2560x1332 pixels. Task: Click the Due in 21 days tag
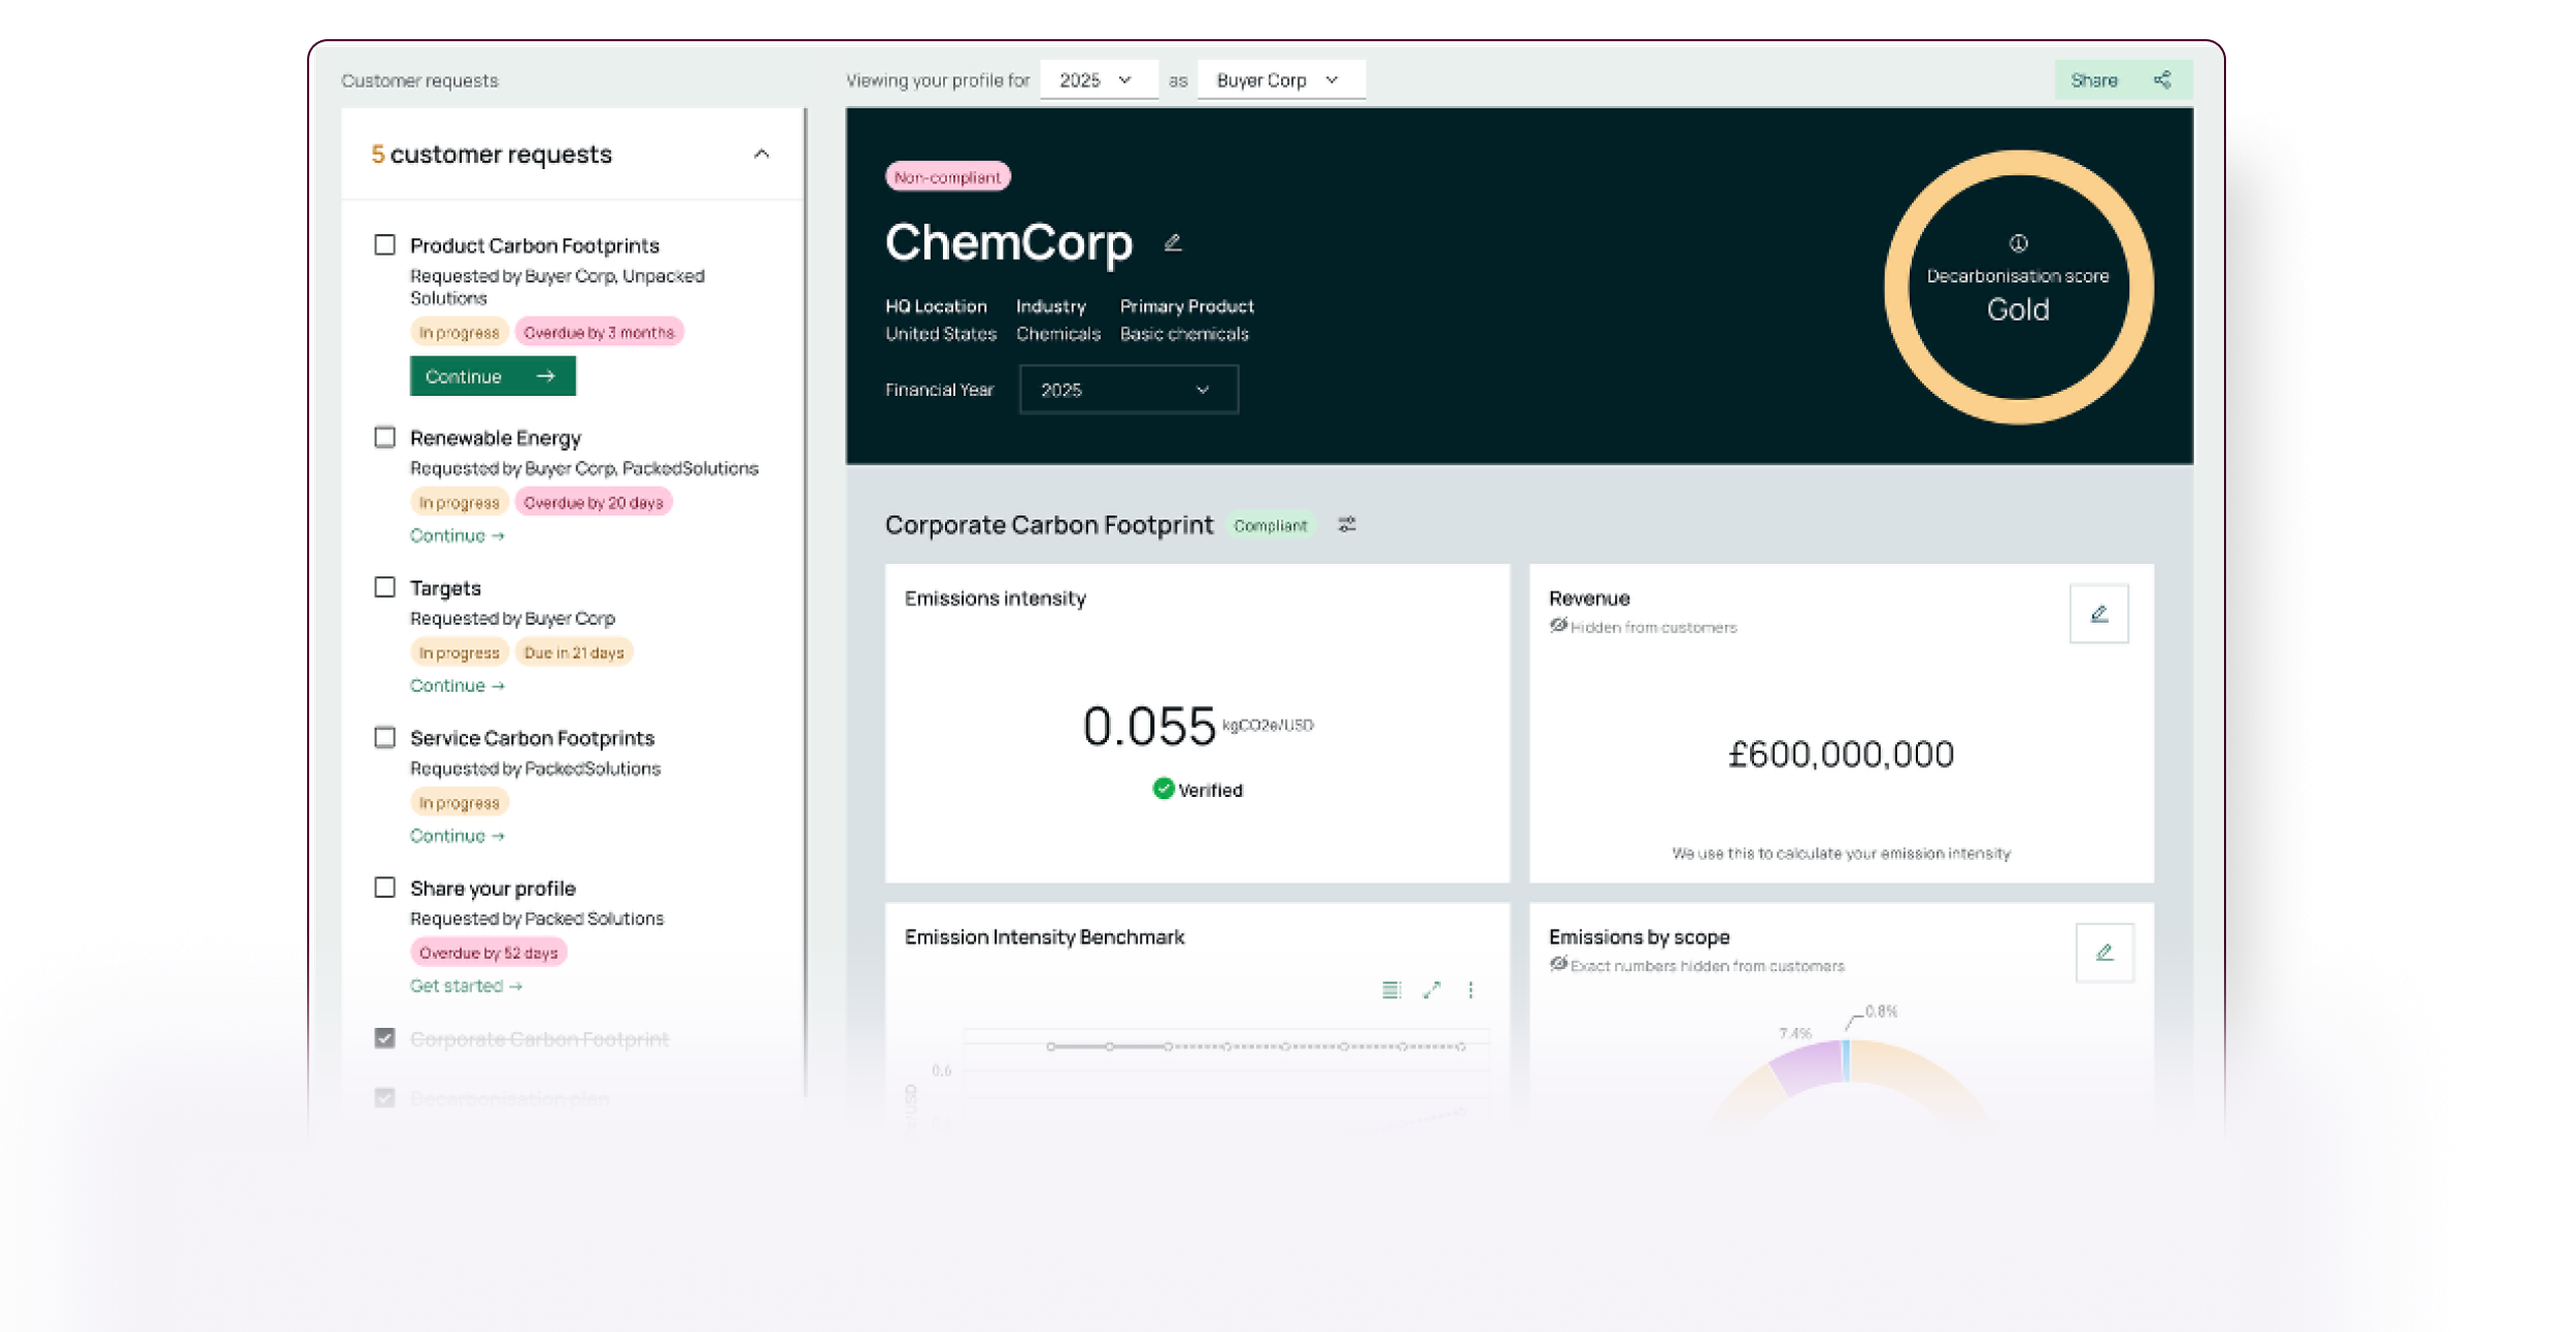click(x=574, y=652)
